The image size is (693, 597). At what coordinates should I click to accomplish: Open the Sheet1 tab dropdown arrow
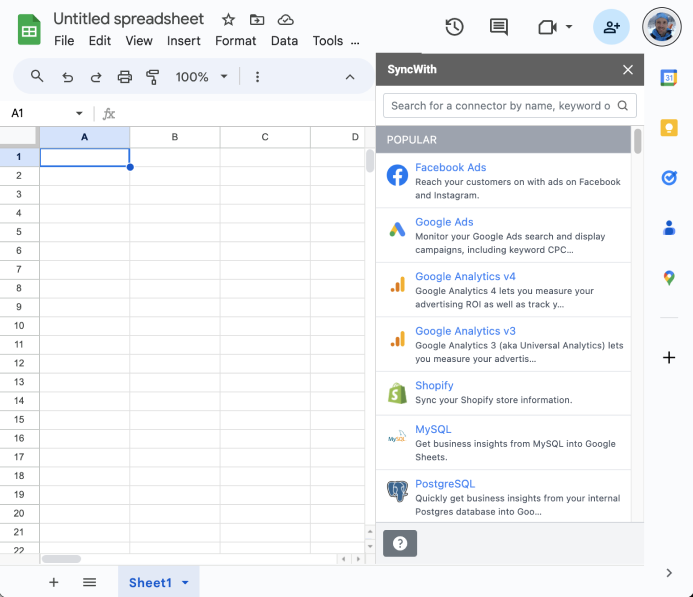pos(185,583)
